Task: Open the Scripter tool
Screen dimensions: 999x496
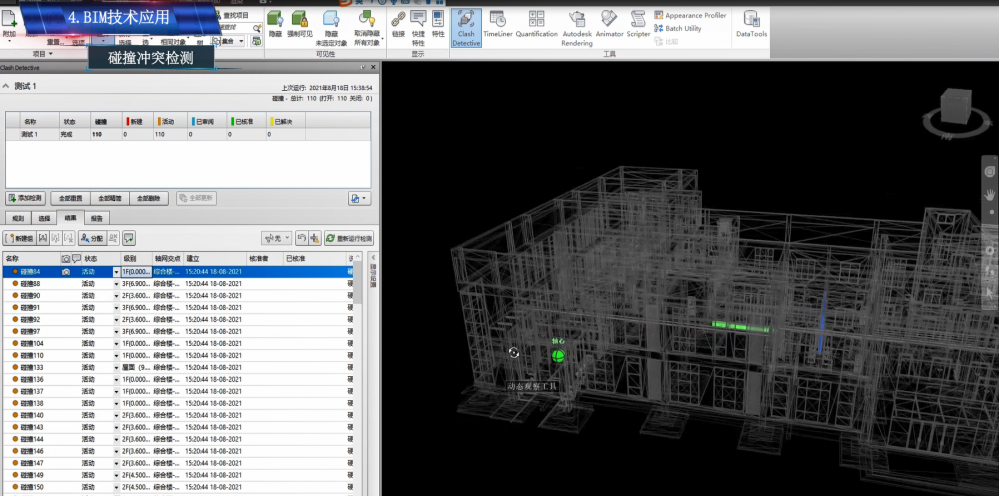Action: (x=638, y=24)
